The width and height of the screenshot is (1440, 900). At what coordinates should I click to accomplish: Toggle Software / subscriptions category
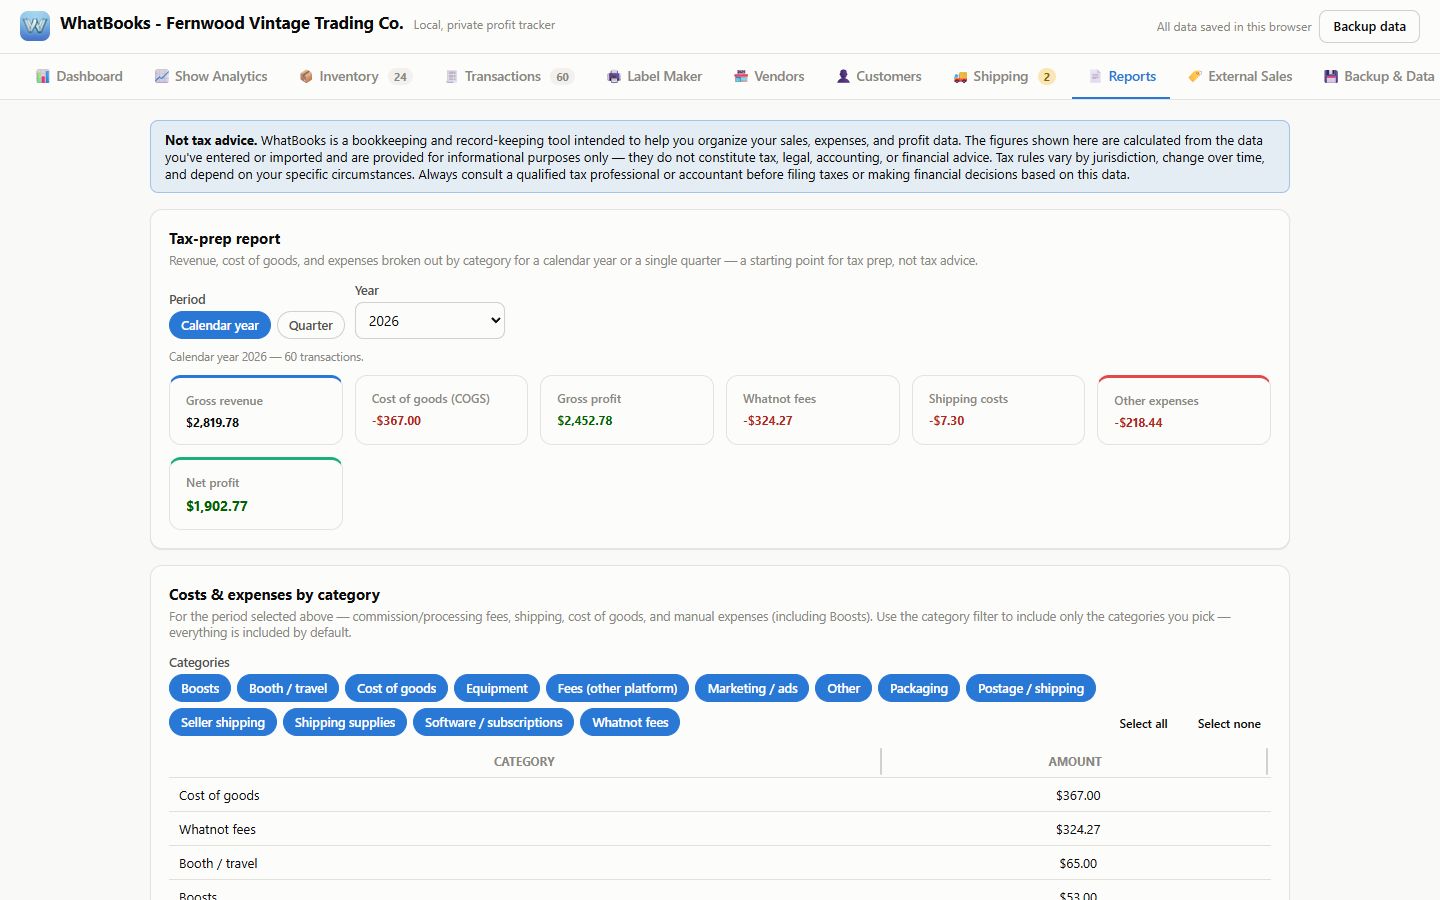[494, 722]
